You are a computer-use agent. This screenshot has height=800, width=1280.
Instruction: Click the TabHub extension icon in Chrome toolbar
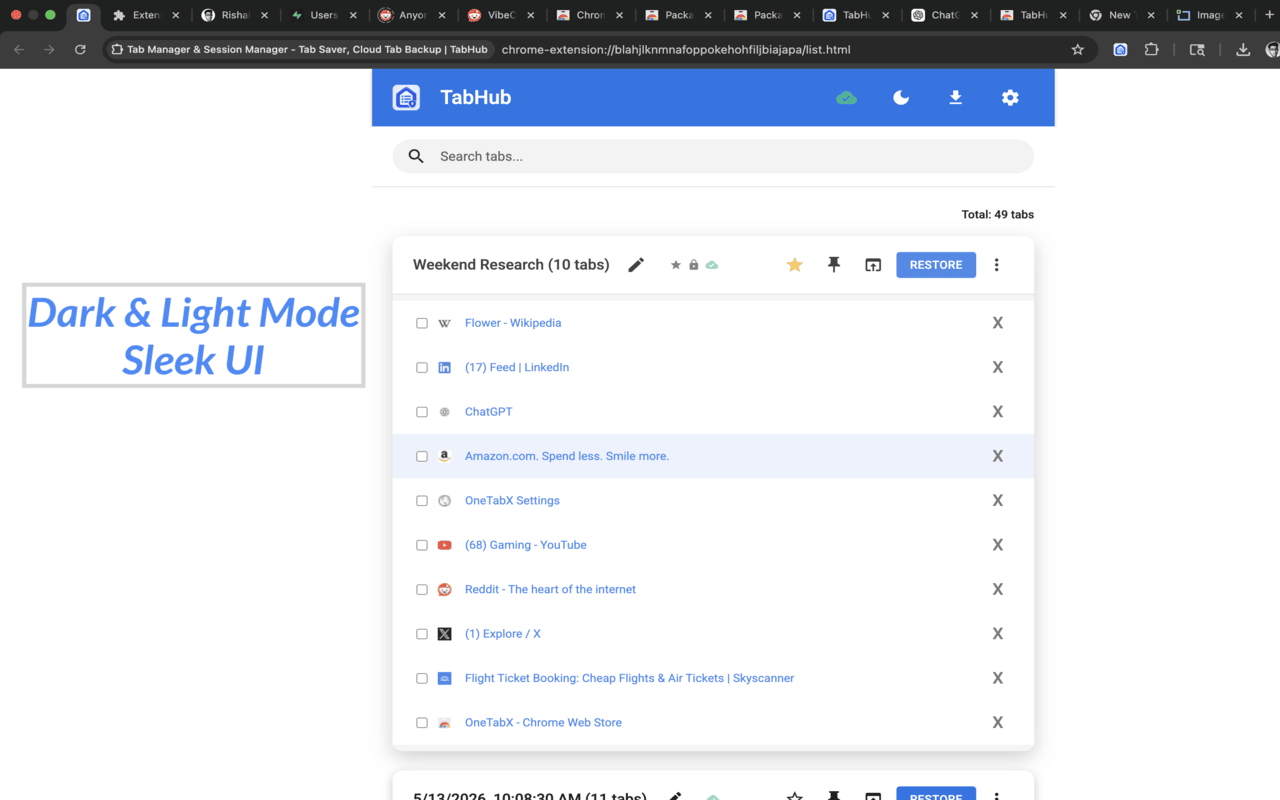coord(1121,49)
